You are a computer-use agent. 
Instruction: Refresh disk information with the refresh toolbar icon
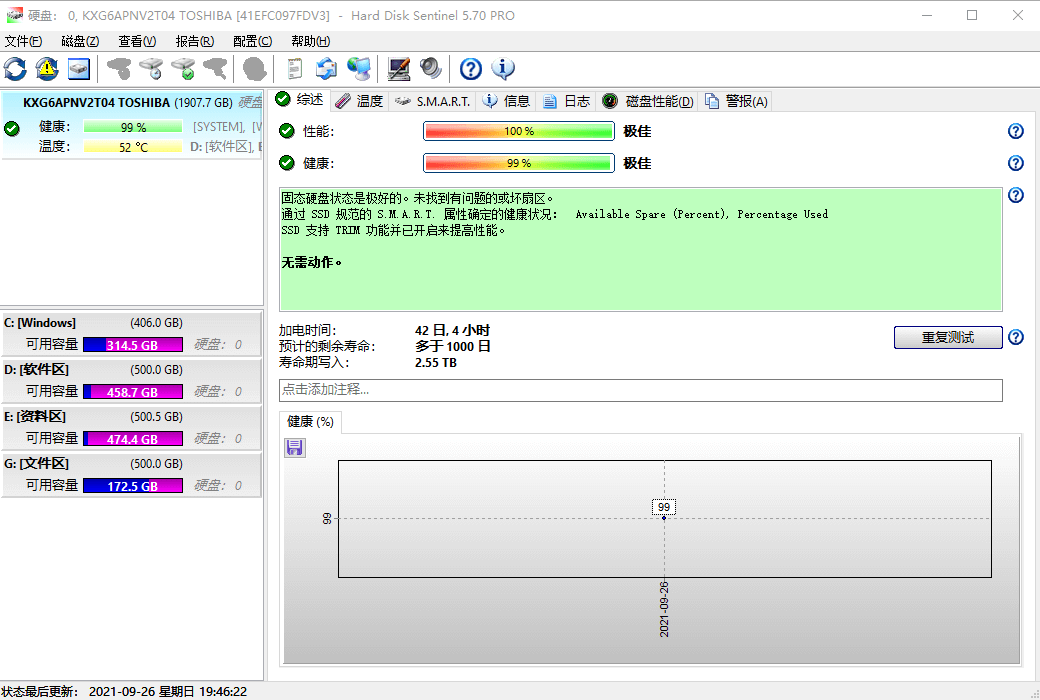coord(15,68)
